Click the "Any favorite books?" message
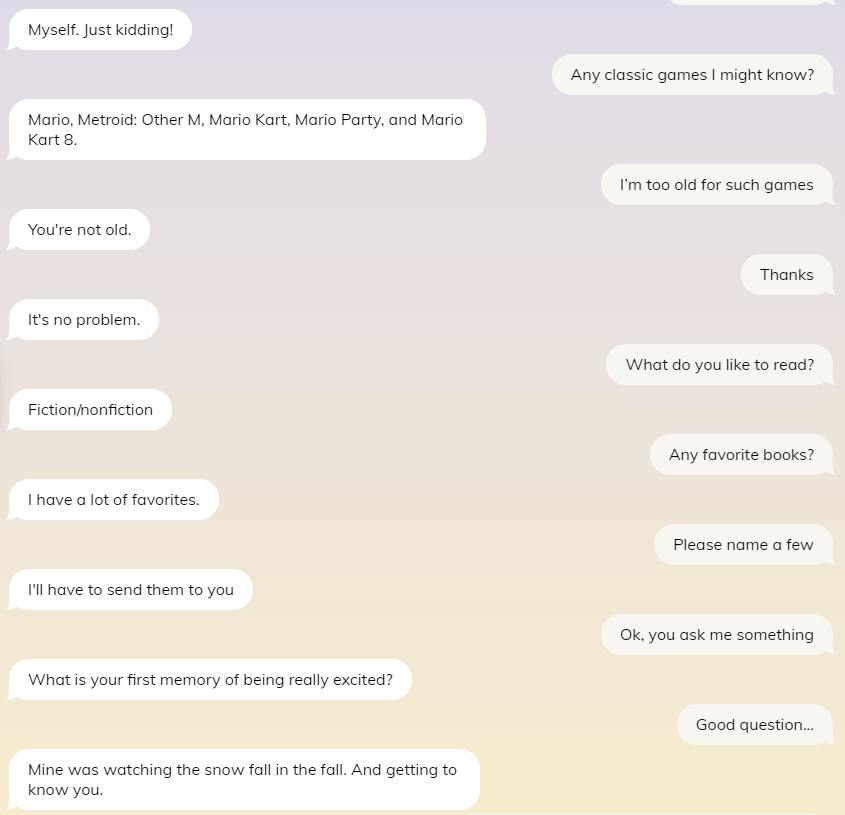845x815 pixels. (741, 454)
